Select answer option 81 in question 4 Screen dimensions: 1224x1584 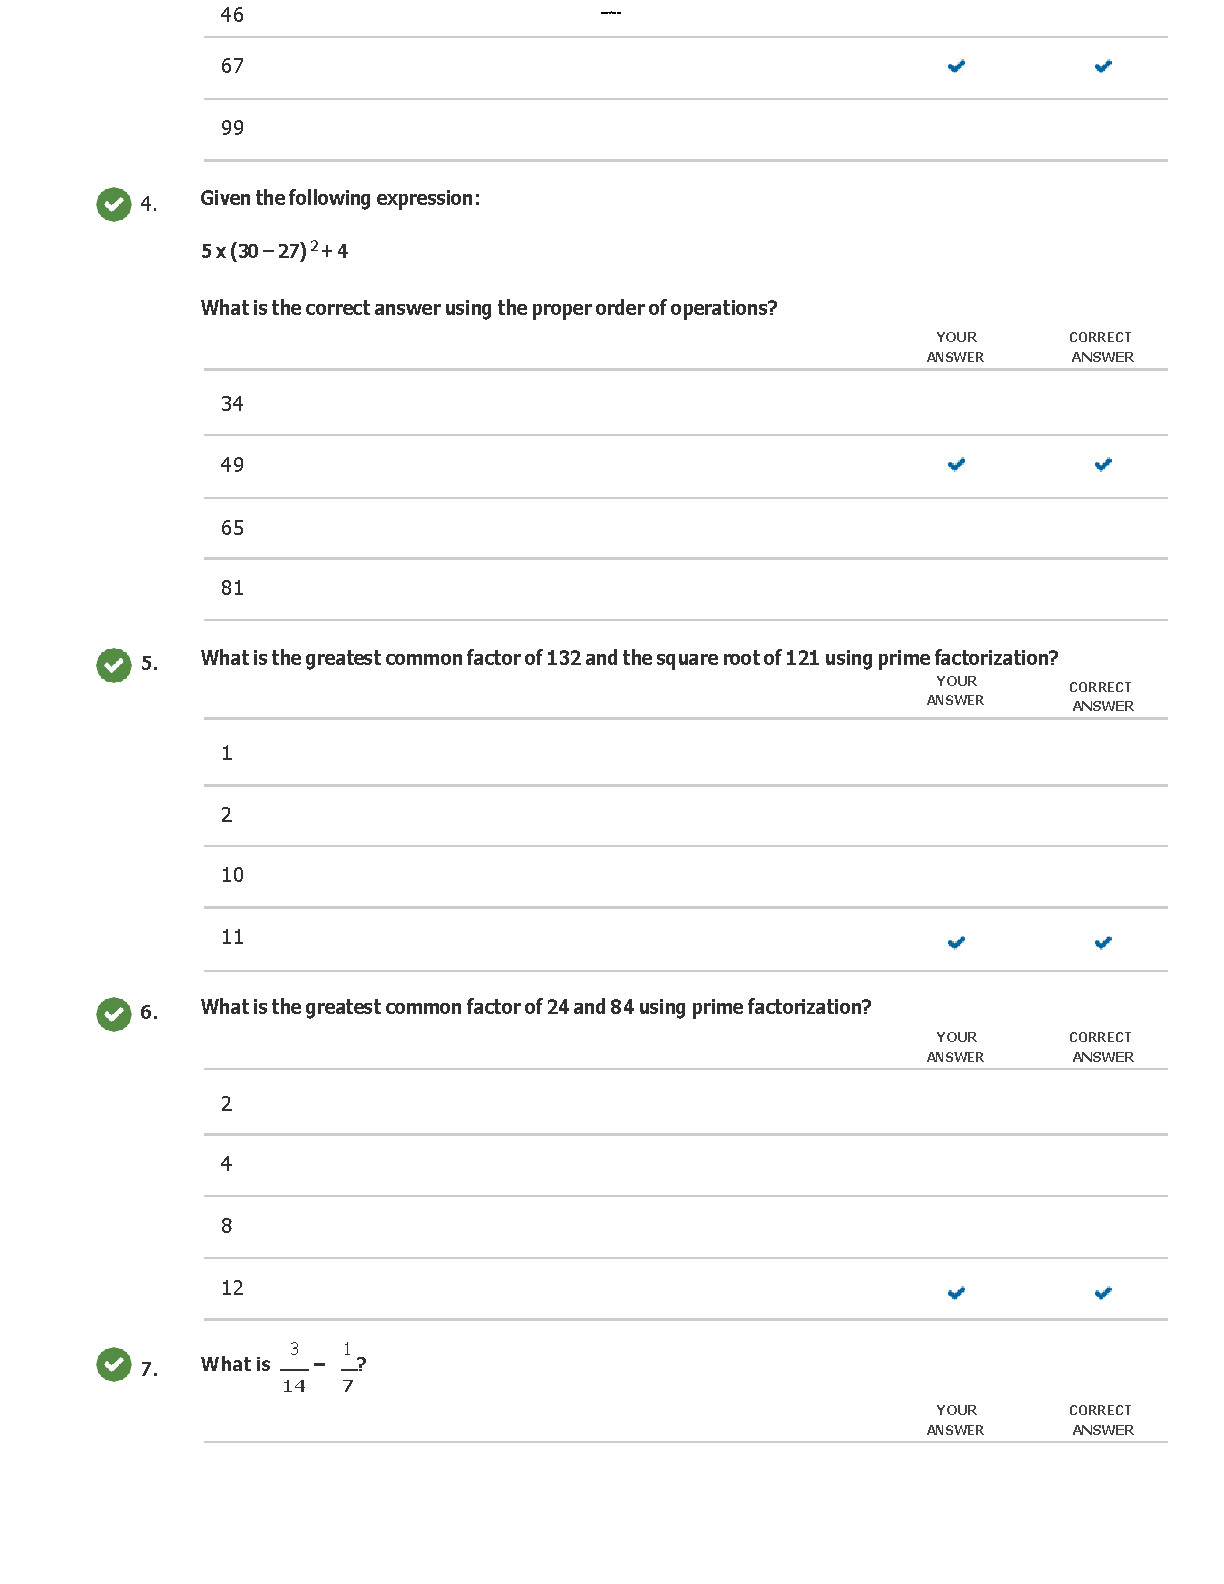click(232, 588)
